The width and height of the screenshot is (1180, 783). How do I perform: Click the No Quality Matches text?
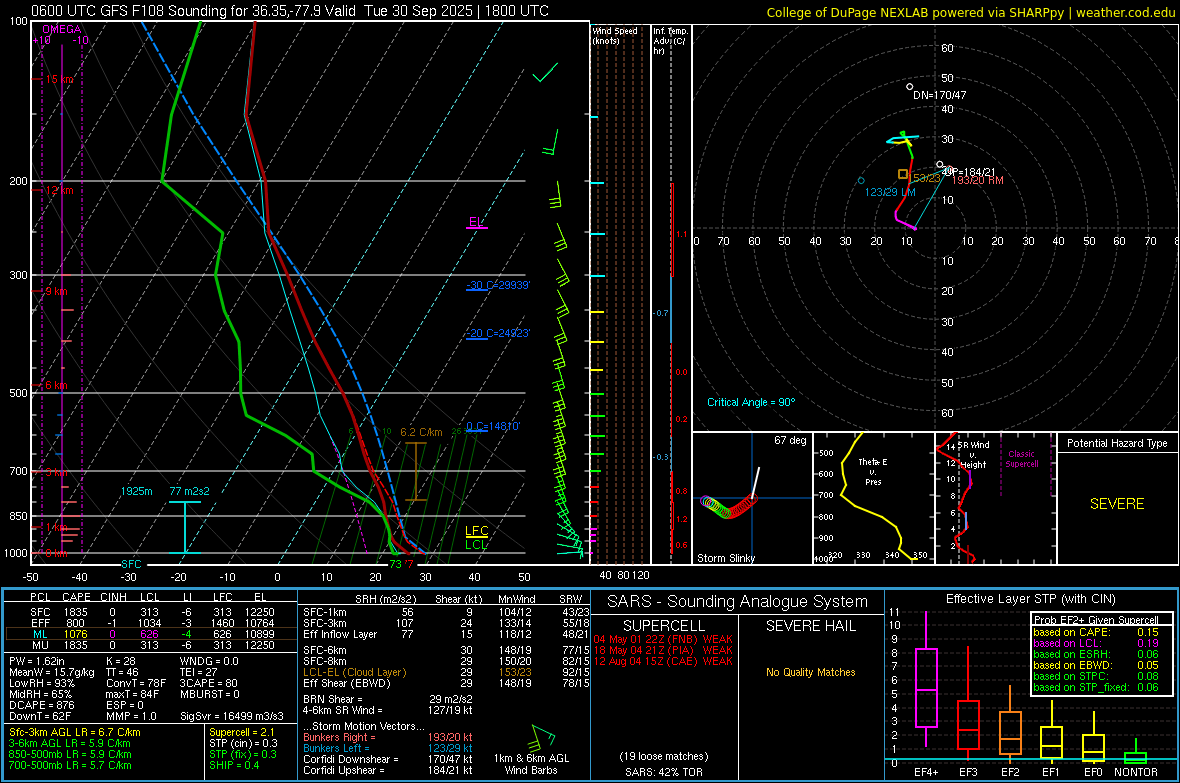(x=810, y=672)
